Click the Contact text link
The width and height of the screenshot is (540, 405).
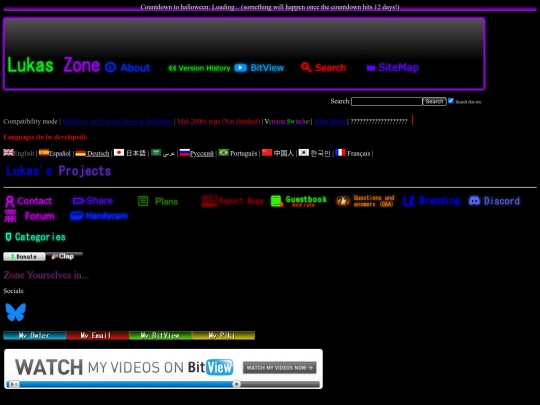[34, 201]
